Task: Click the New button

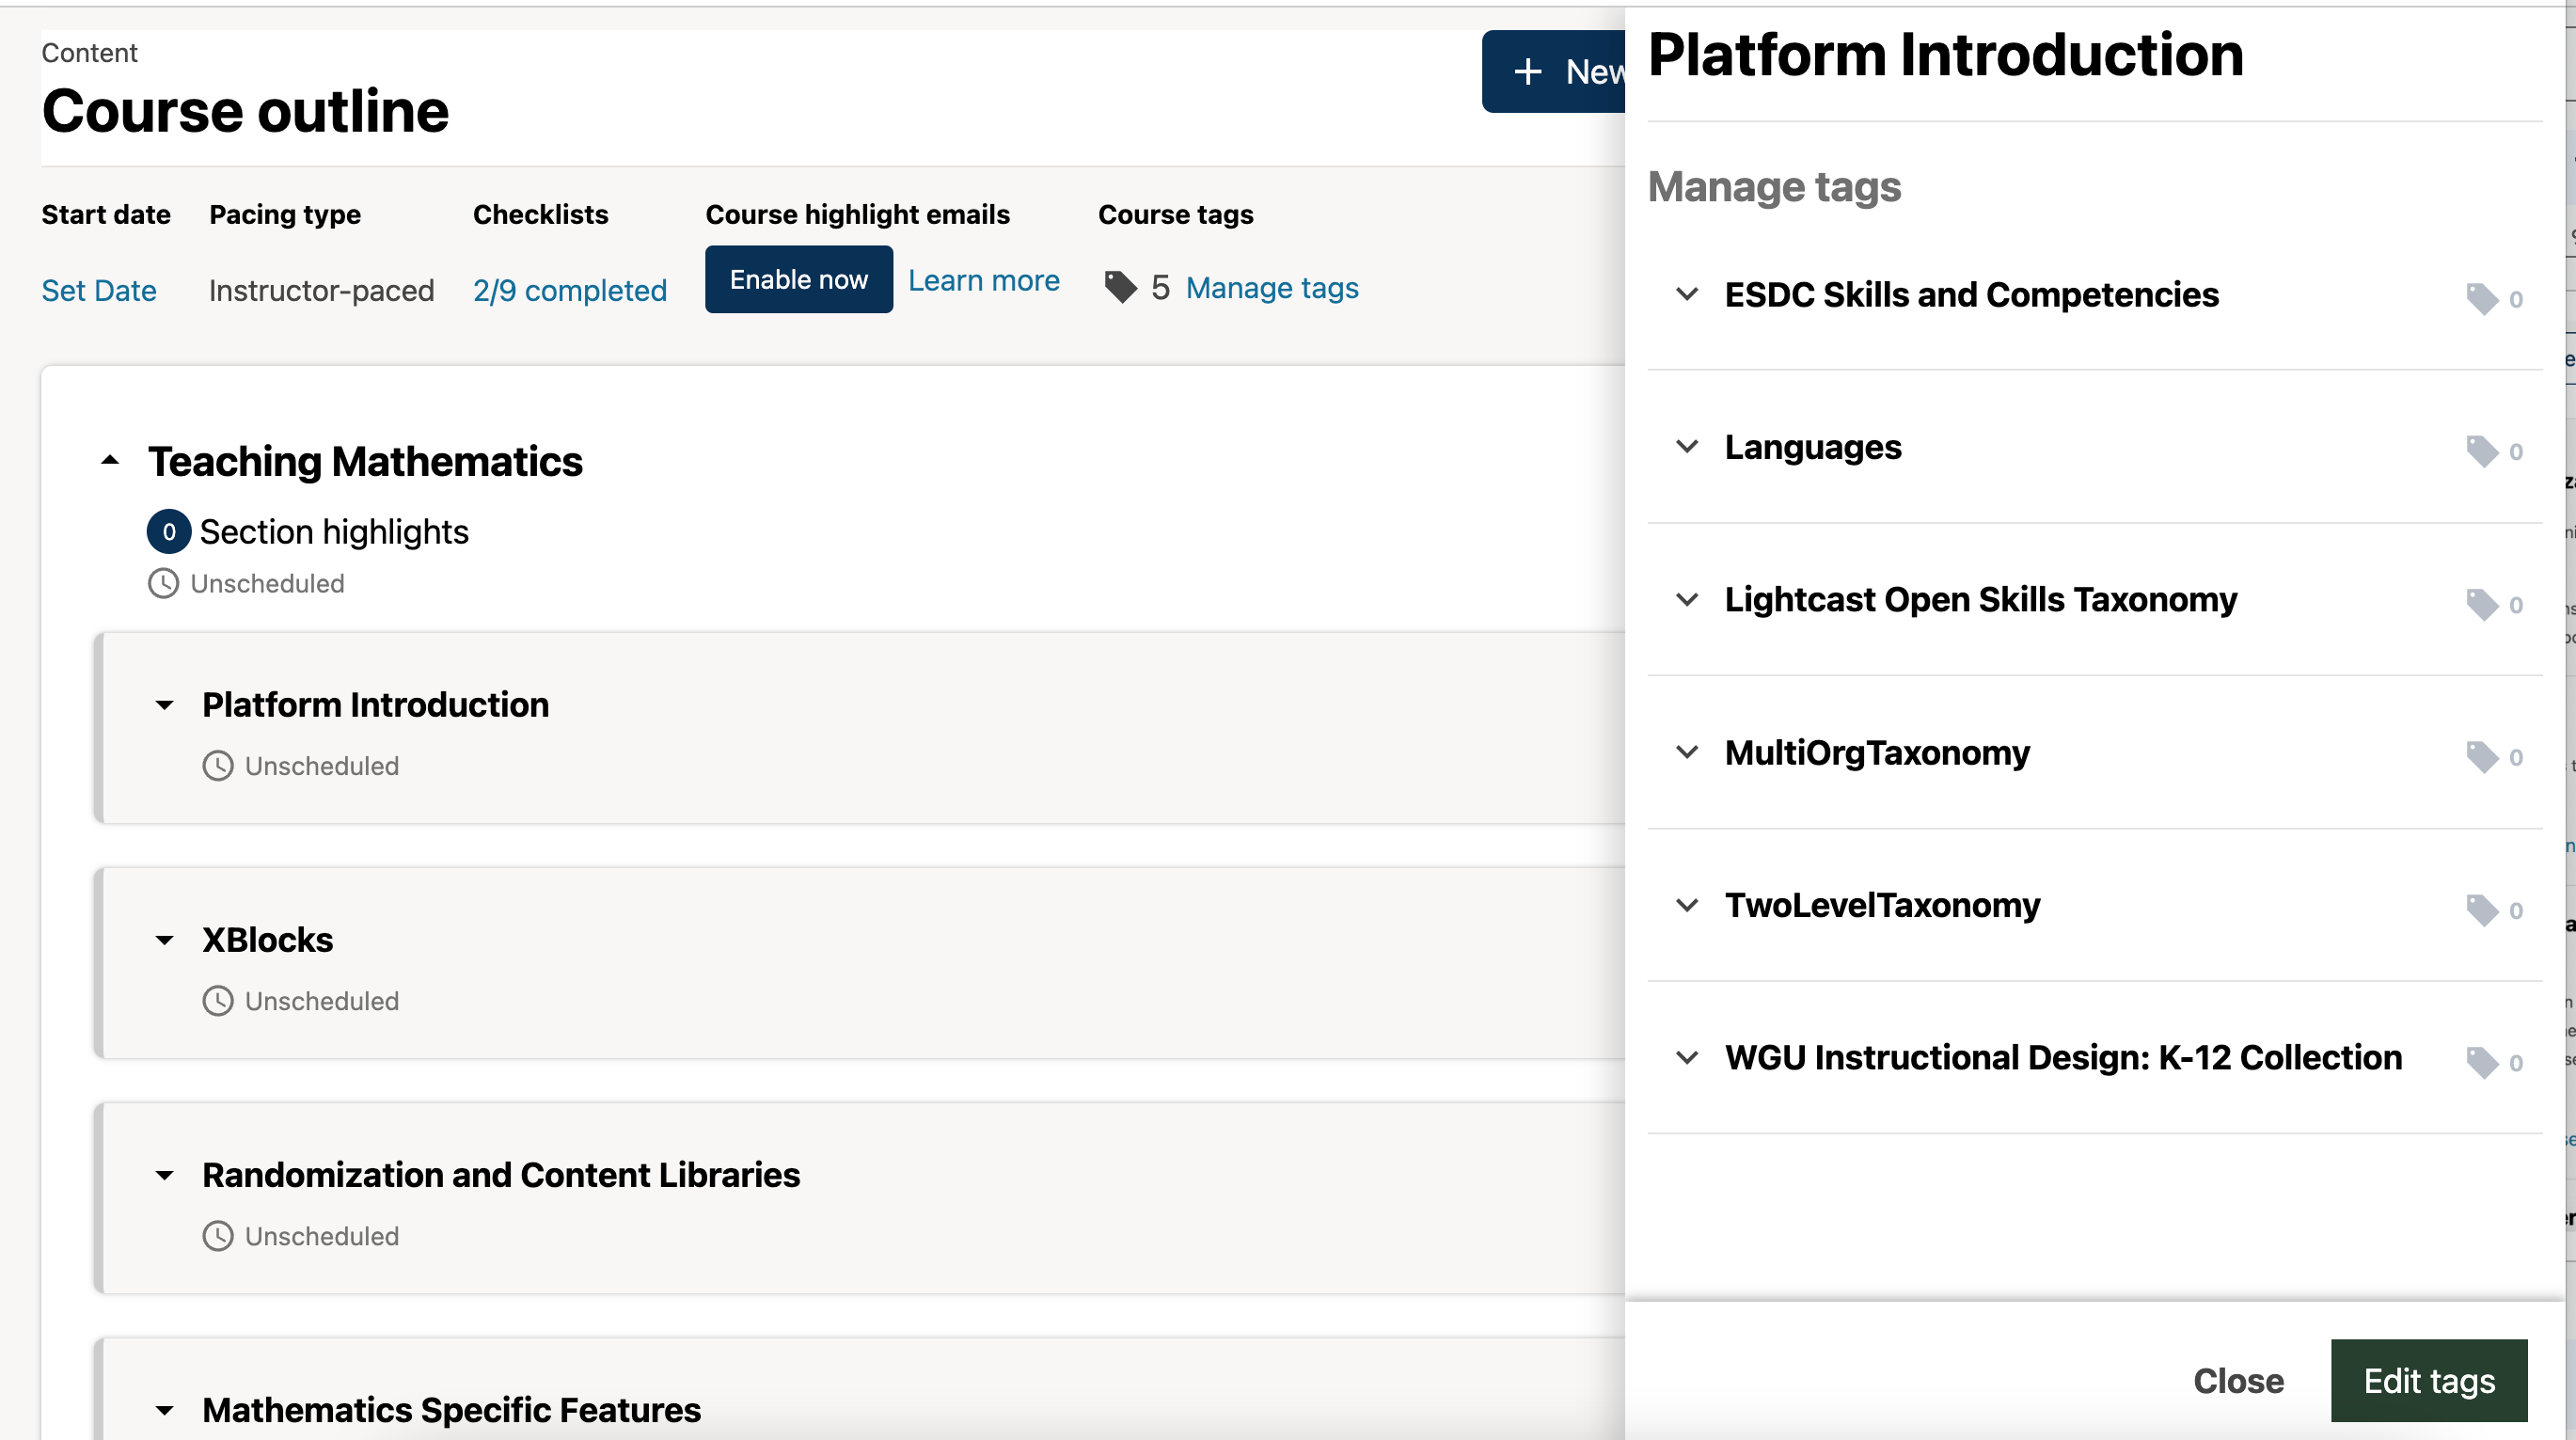Action: click(x=1554, y=72)
